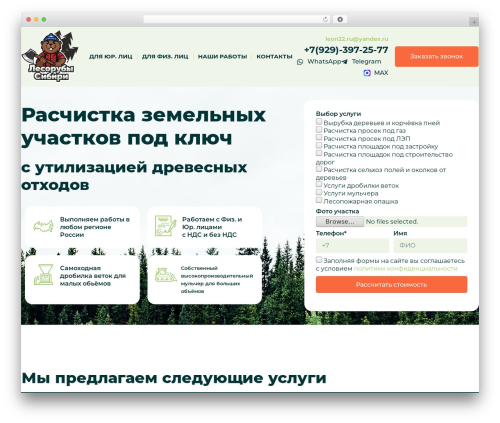Reload the page with browser refresh icon
This screenshot has height=423, width=500.
(325, 20)
